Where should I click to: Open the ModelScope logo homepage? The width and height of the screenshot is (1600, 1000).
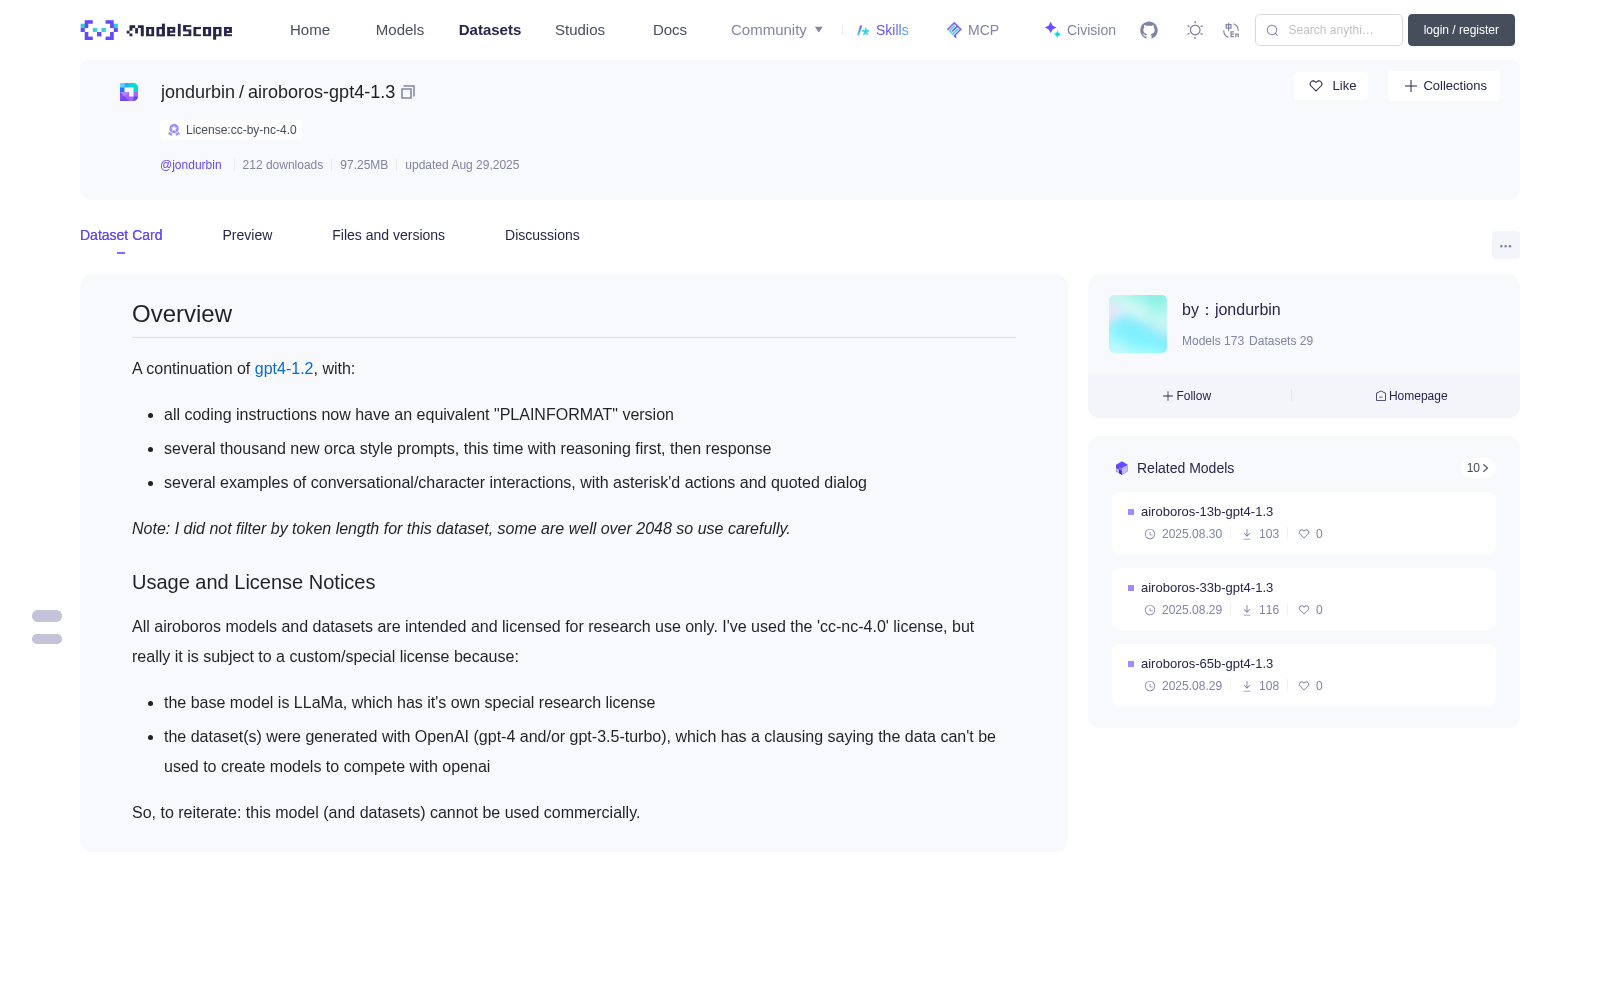coord(157,30)
